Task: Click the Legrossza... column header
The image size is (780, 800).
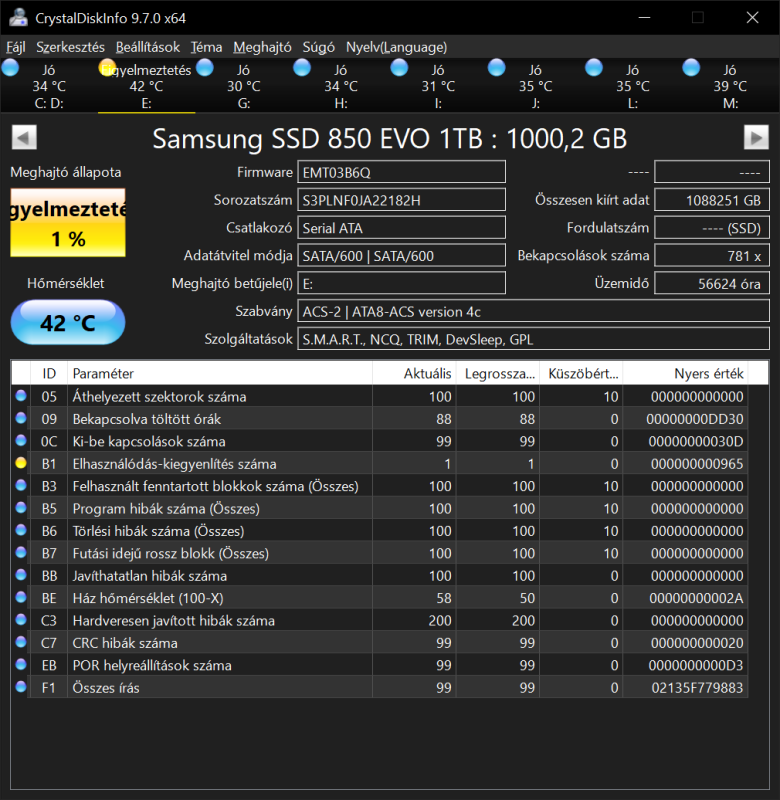Action: (498, 373)
